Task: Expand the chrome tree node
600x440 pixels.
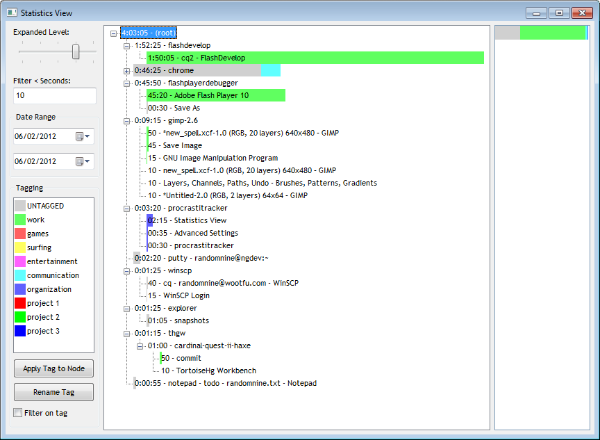Action: [127, 71]
